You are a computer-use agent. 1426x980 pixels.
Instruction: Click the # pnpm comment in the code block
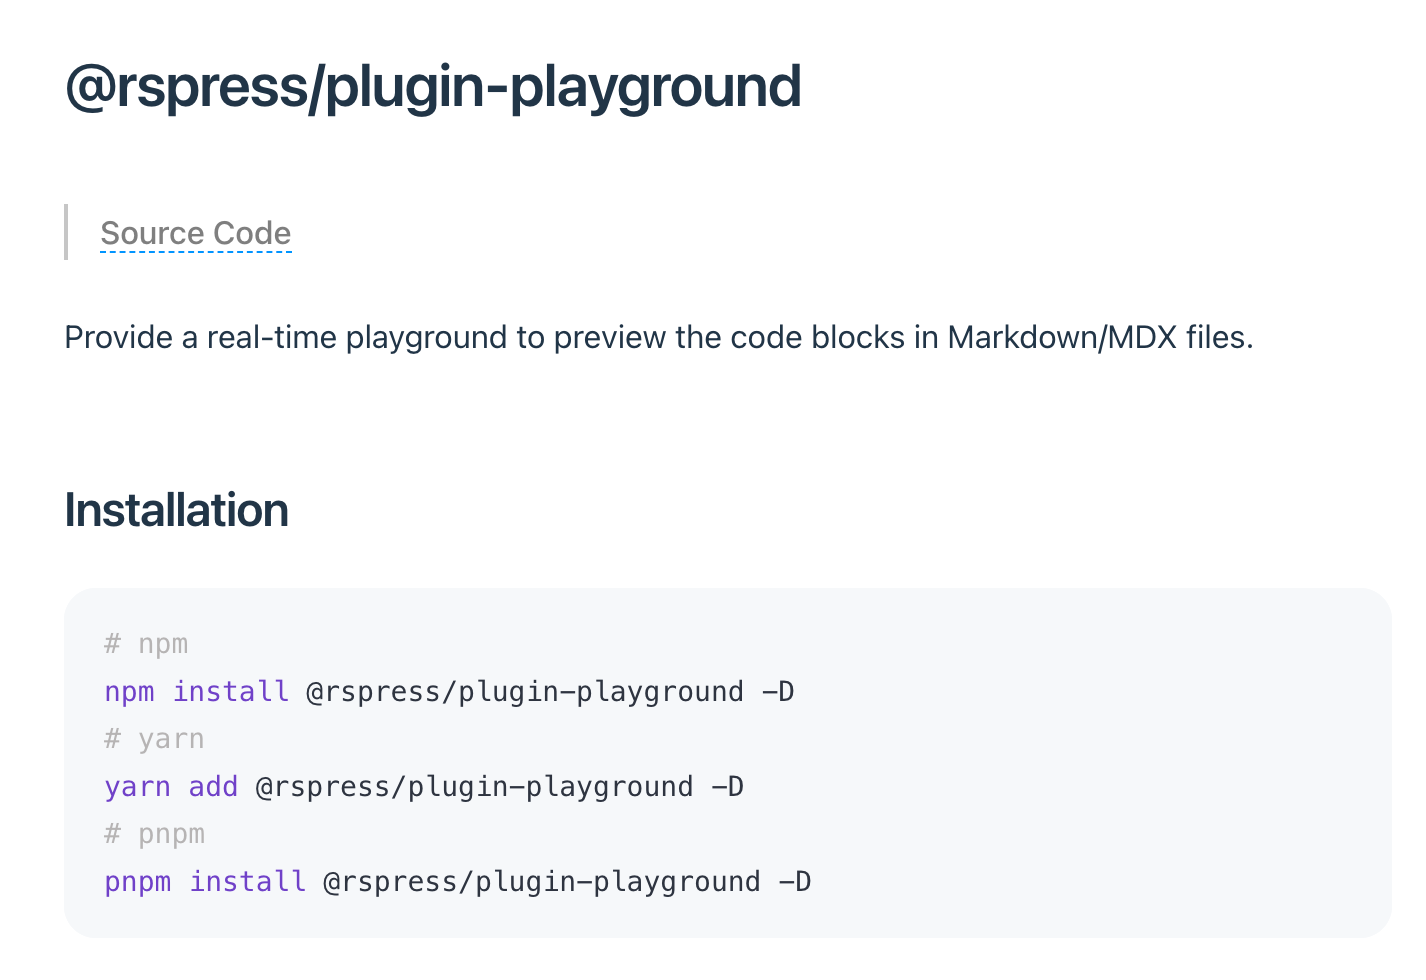[153, 833]
